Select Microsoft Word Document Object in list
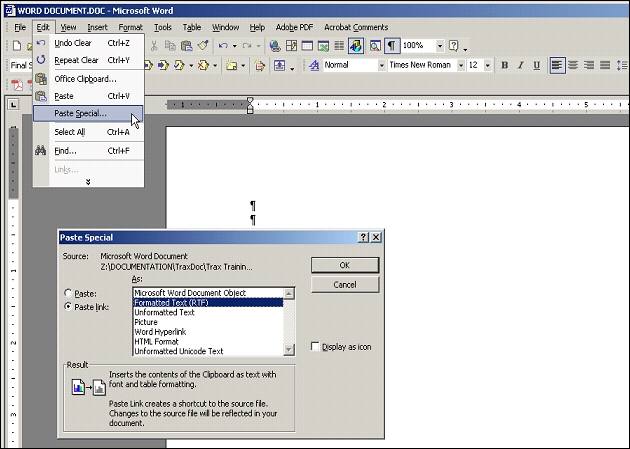The image size is (630, 449). point(208,293)
